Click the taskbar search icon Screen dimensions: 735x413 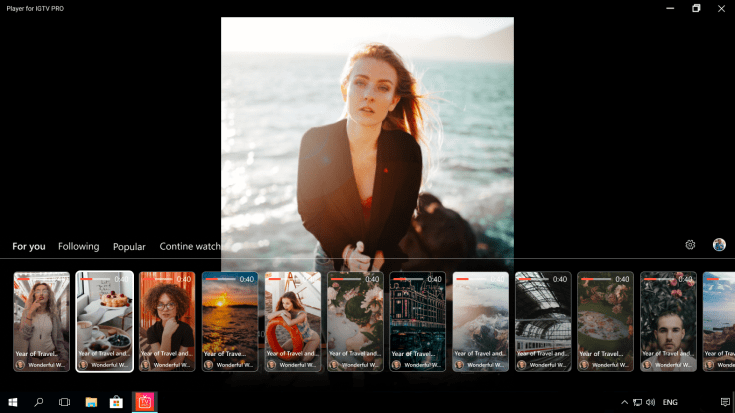coord(39,402)
